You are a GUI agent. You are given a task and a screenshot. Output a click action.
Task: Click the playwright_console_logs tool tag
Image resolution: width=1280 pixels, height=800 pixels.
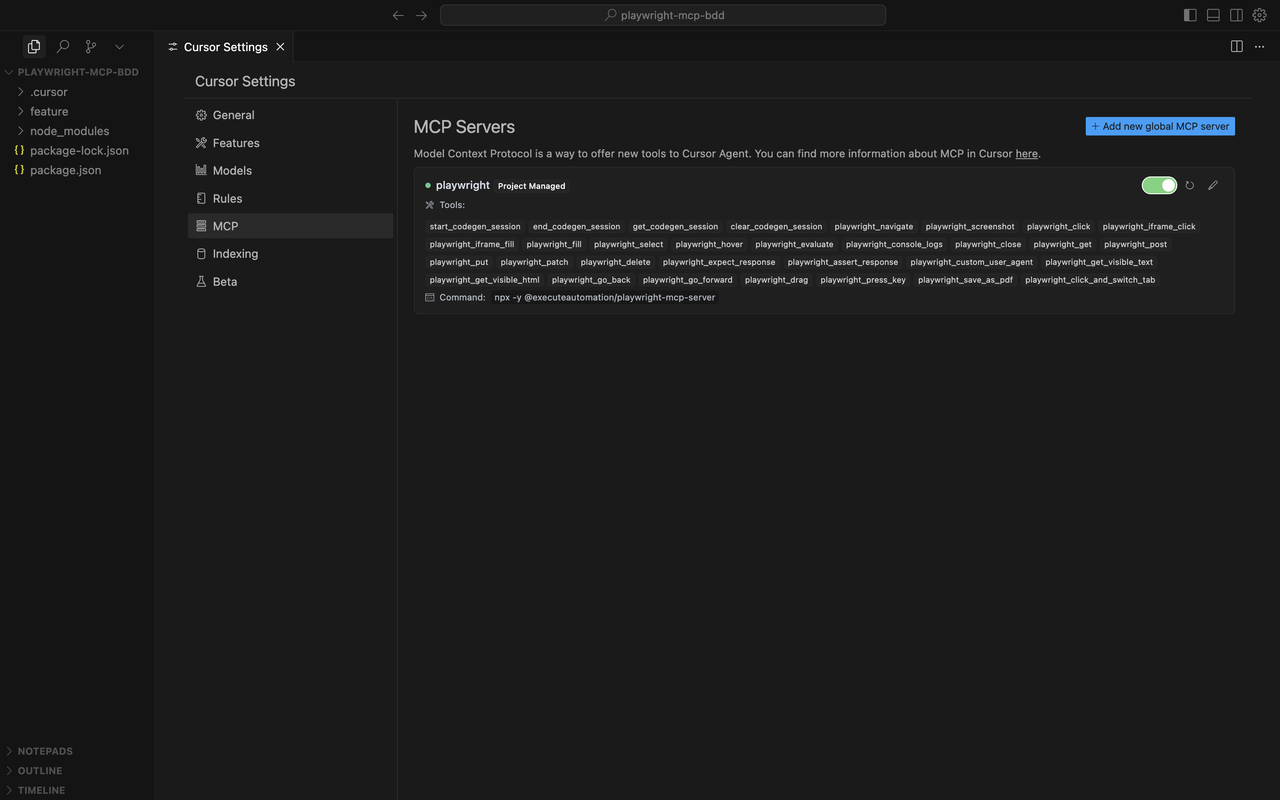click(894, 245)
